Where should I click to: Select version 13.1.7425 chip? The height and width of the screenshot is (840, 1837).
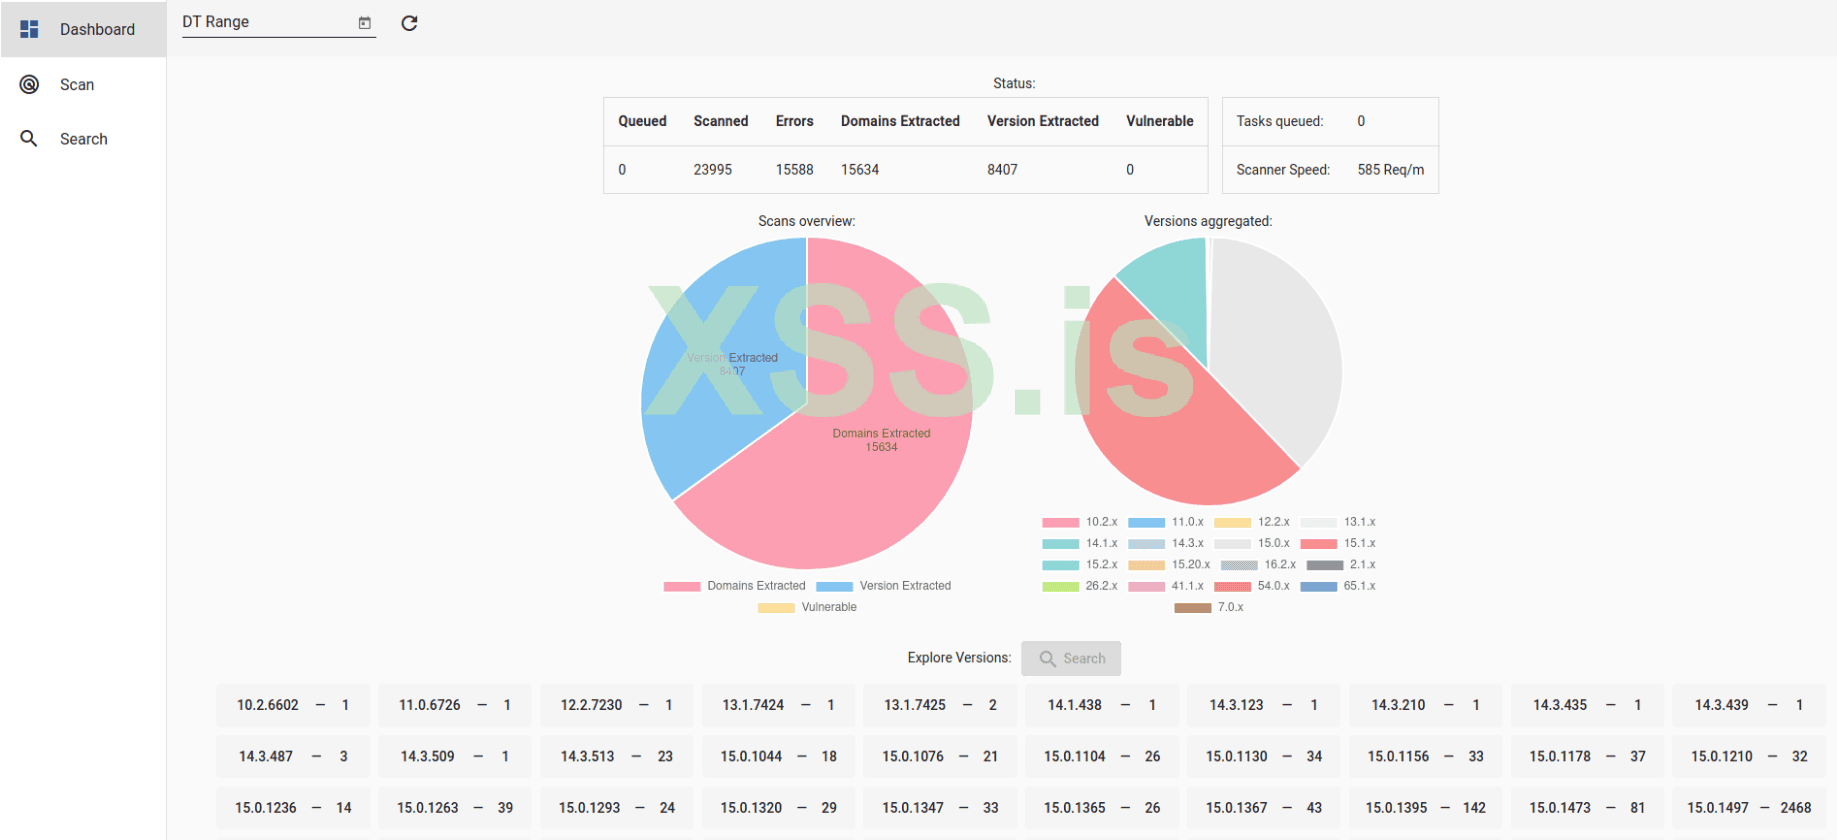click(x=940, y=705)
